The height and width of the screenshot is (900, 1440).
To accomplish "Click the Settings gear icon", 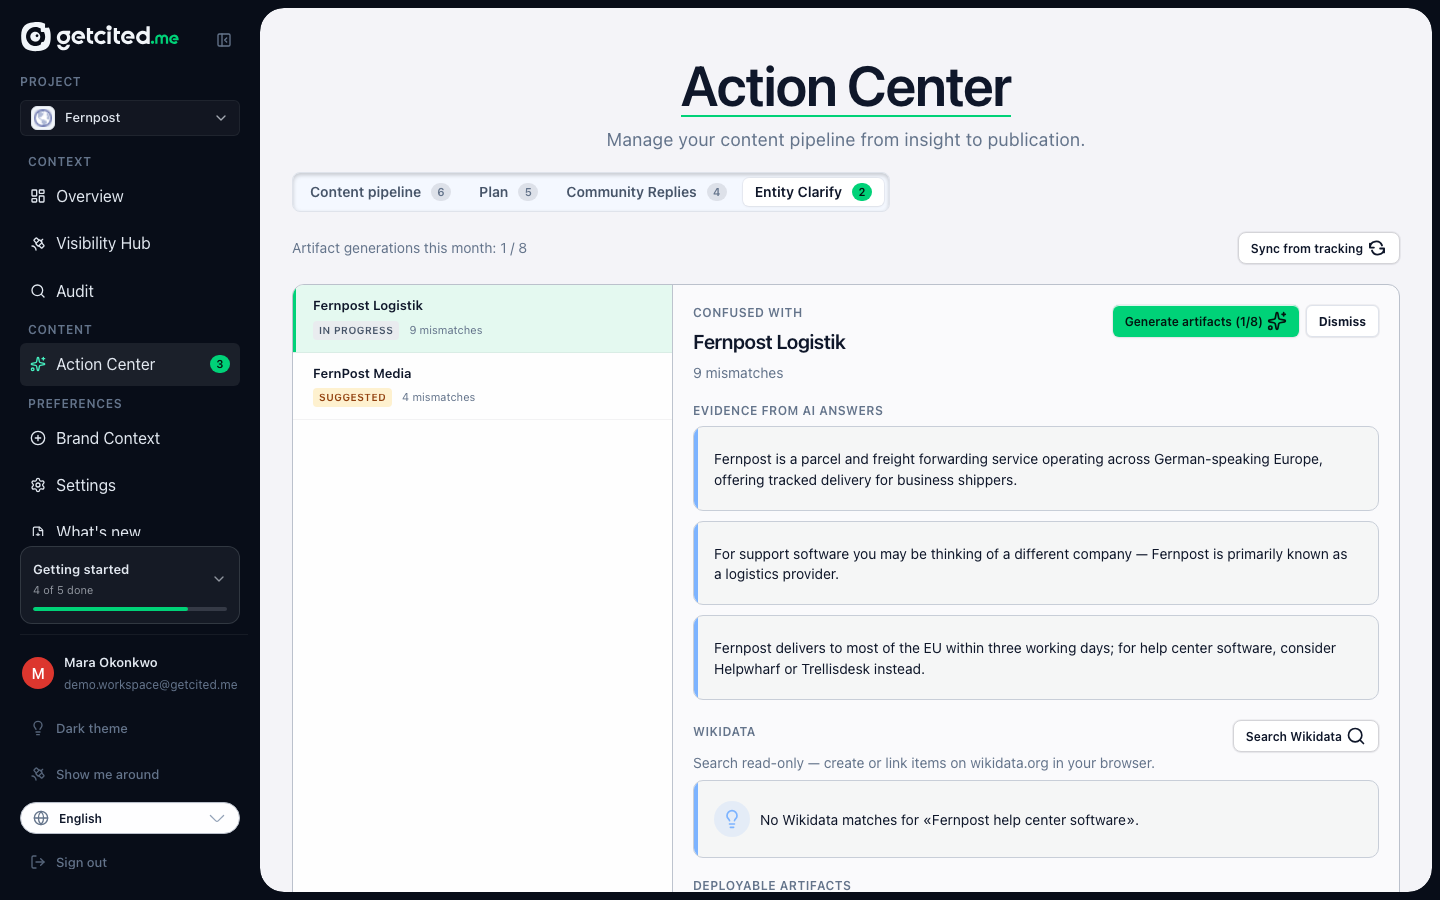I will coord(38,485).
